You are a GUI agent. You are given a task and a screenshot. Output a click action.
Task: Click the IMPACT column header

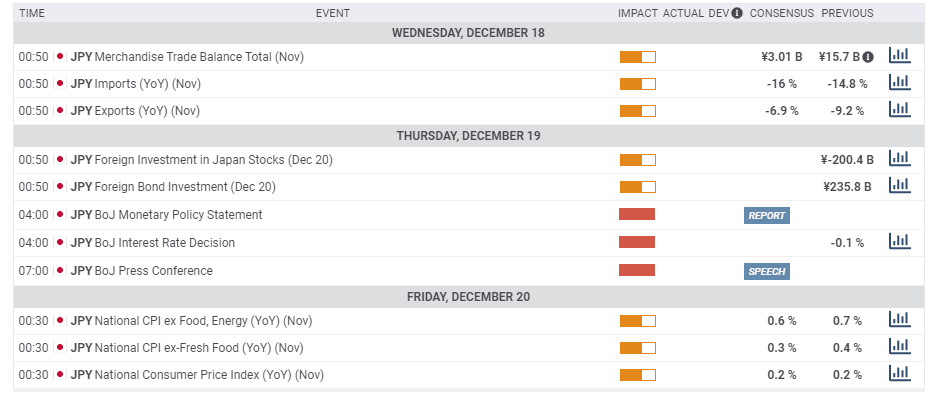[x=638, y=13]
